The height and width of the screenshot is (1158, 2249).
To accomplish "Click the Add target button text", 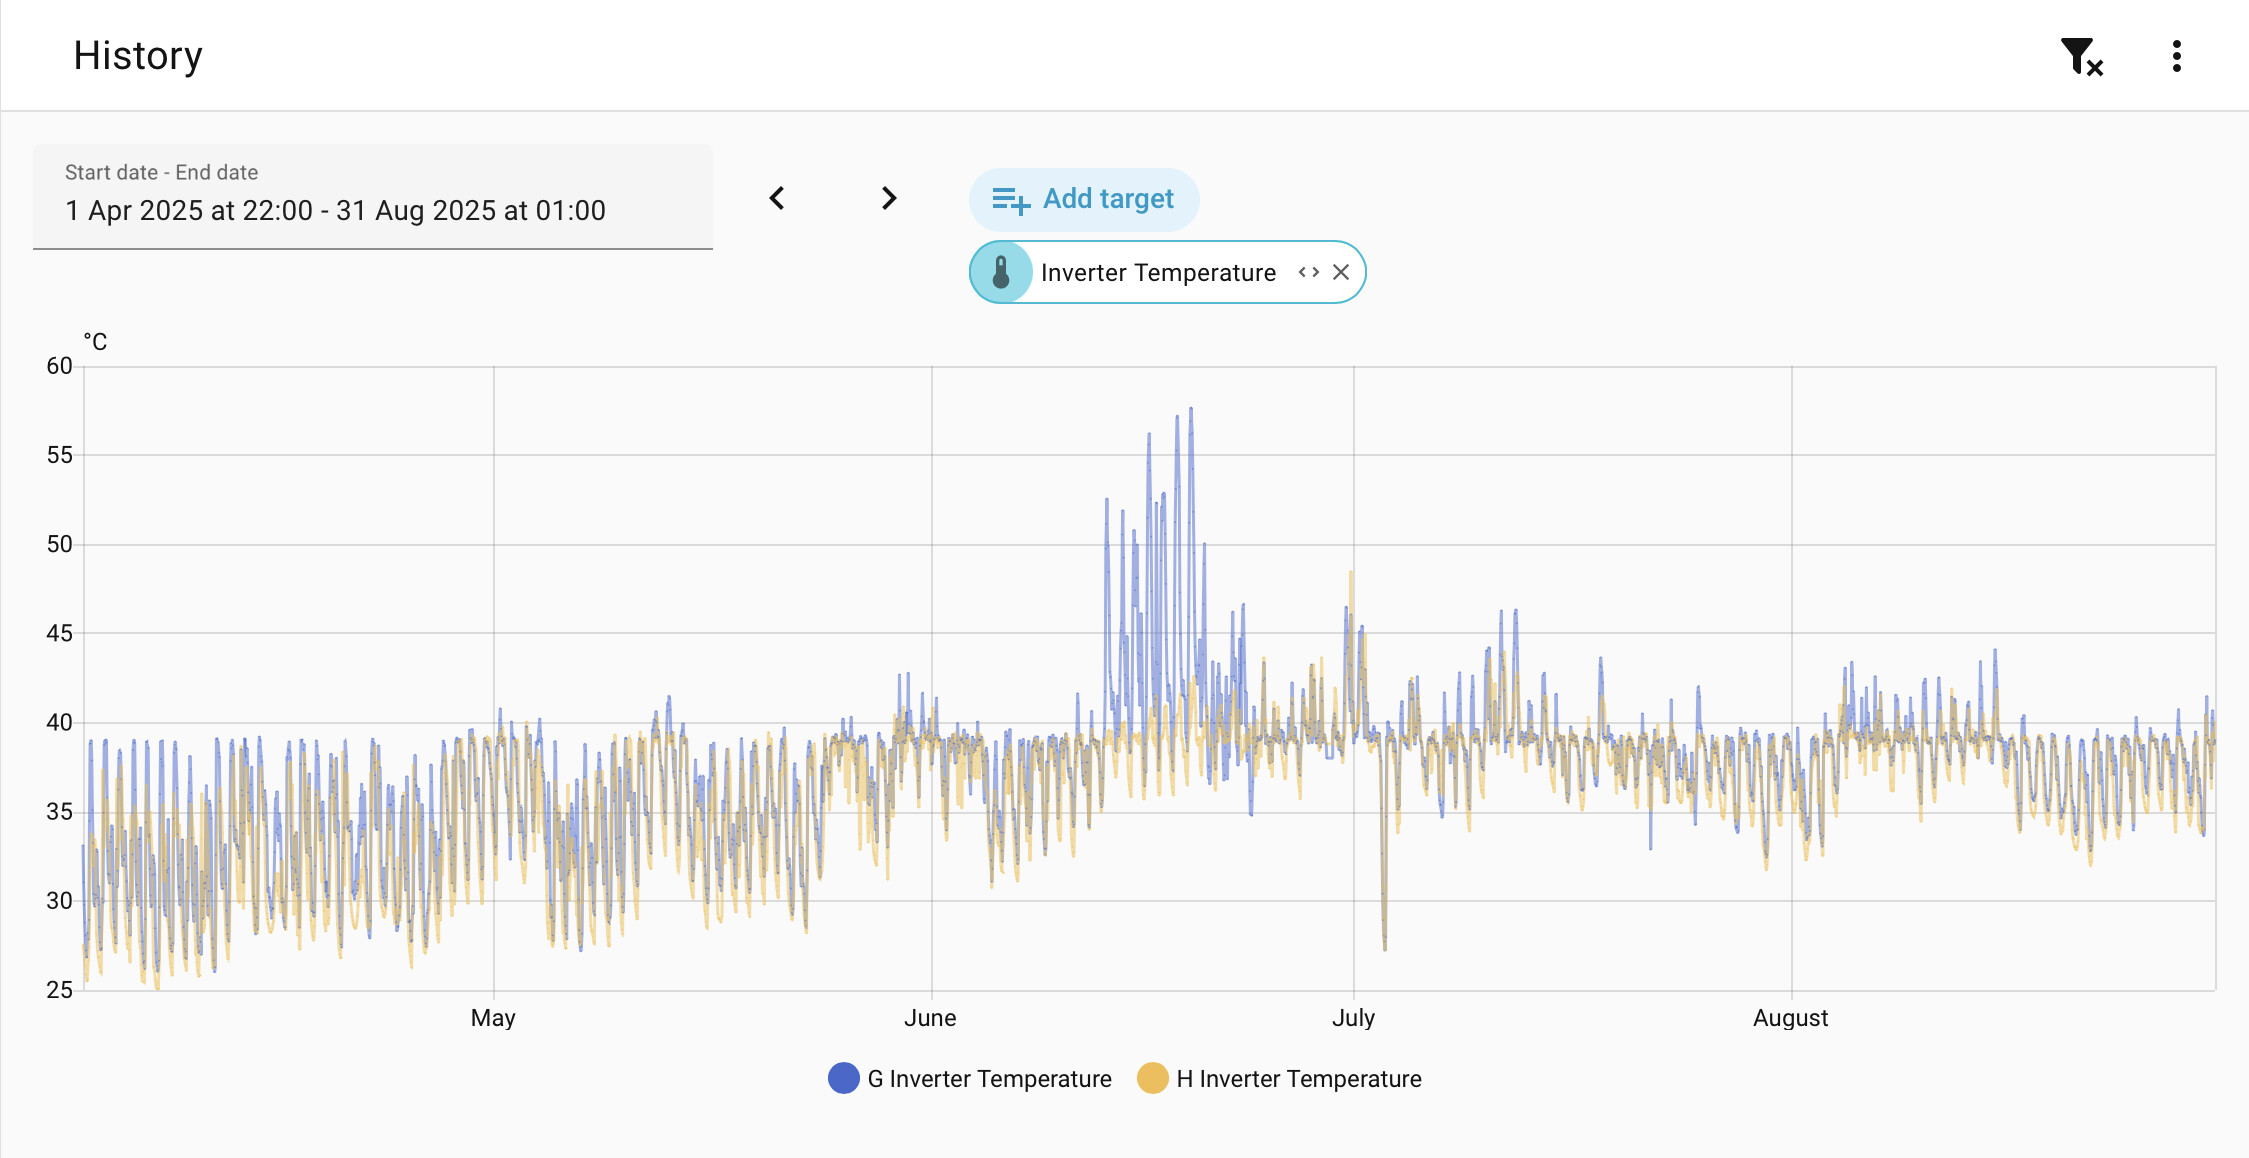I will pyautogui.click(x=1108, y=199).
